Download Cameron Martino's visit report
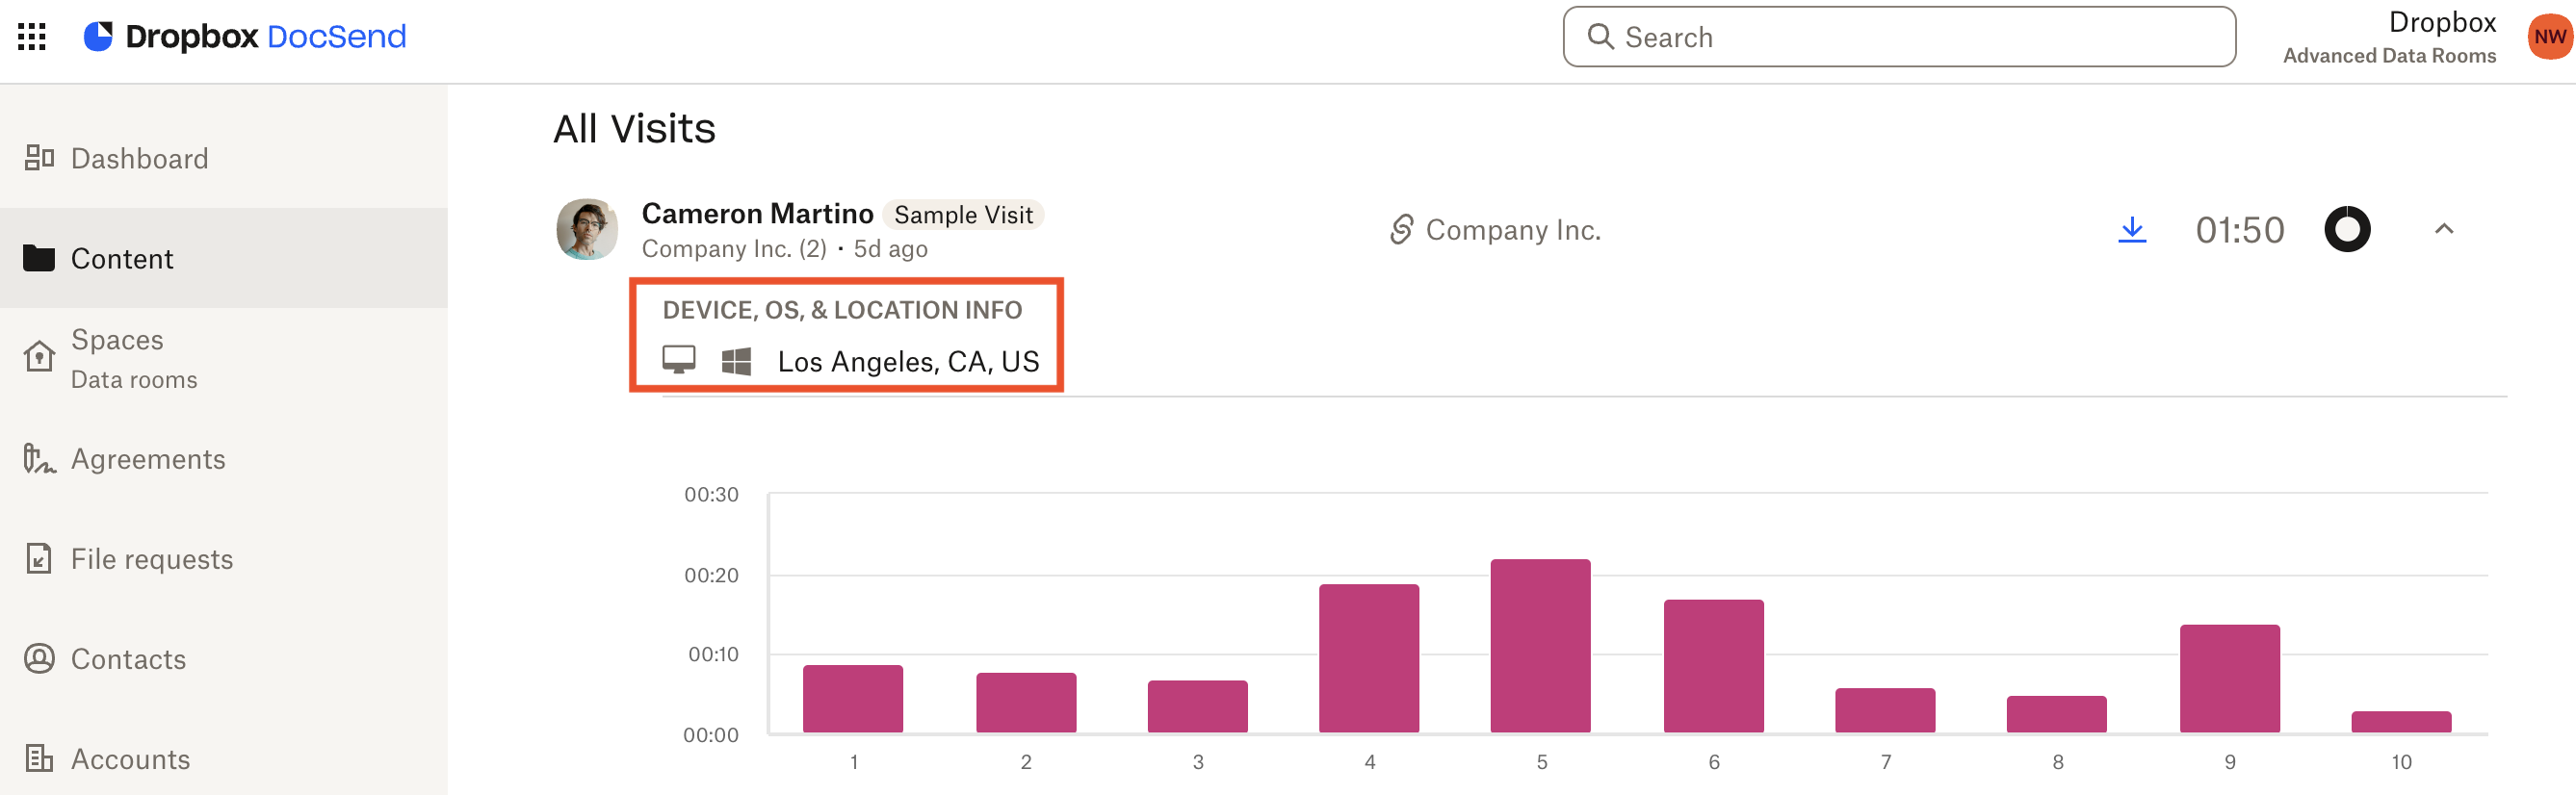2576x795 pixels. (x=2131, y=230)
